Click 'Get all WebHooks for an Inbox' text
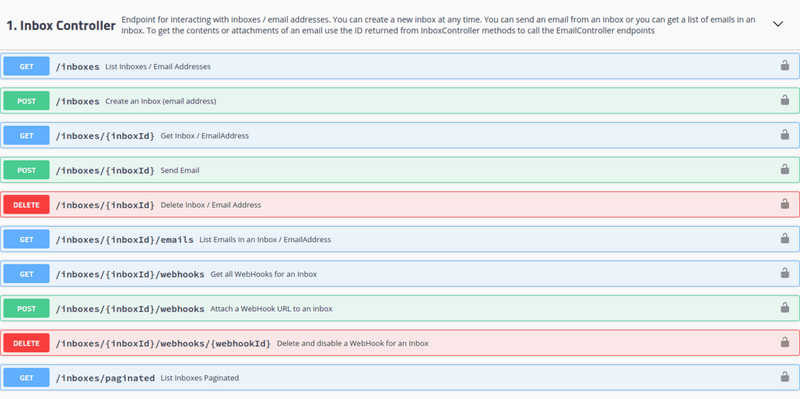Image resolution: width=800 pixels, height=399 pixels. [x=264, y=275]
